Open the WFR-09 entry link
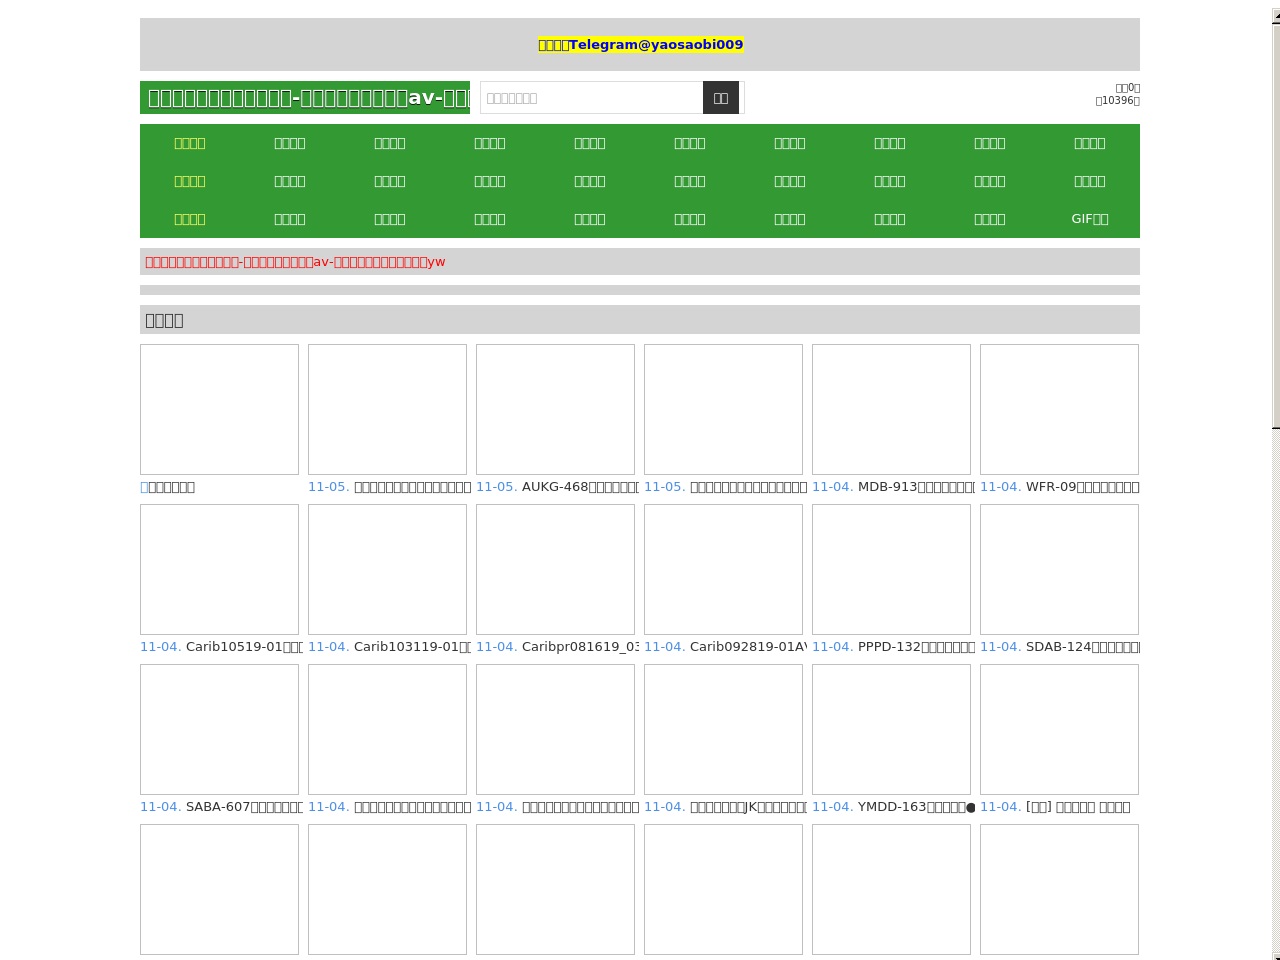Image resolution: width=1280 pixels, height=960 pixels. (x=1083, y=487)
